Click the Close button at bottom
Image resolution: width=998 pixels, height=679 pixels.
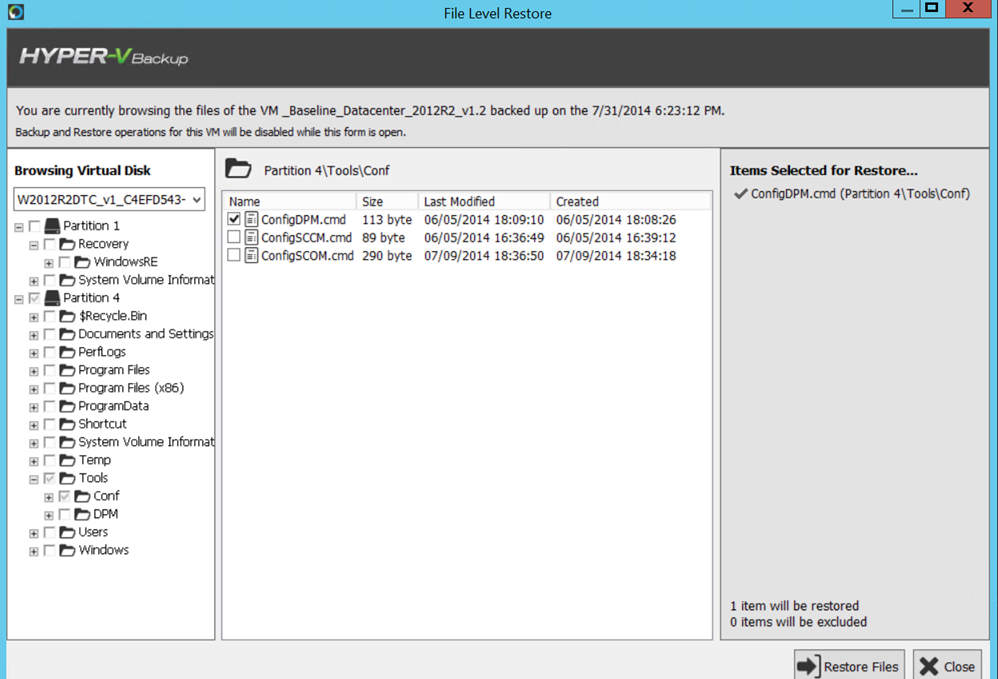pyautogui.click(x=947, y=666)
